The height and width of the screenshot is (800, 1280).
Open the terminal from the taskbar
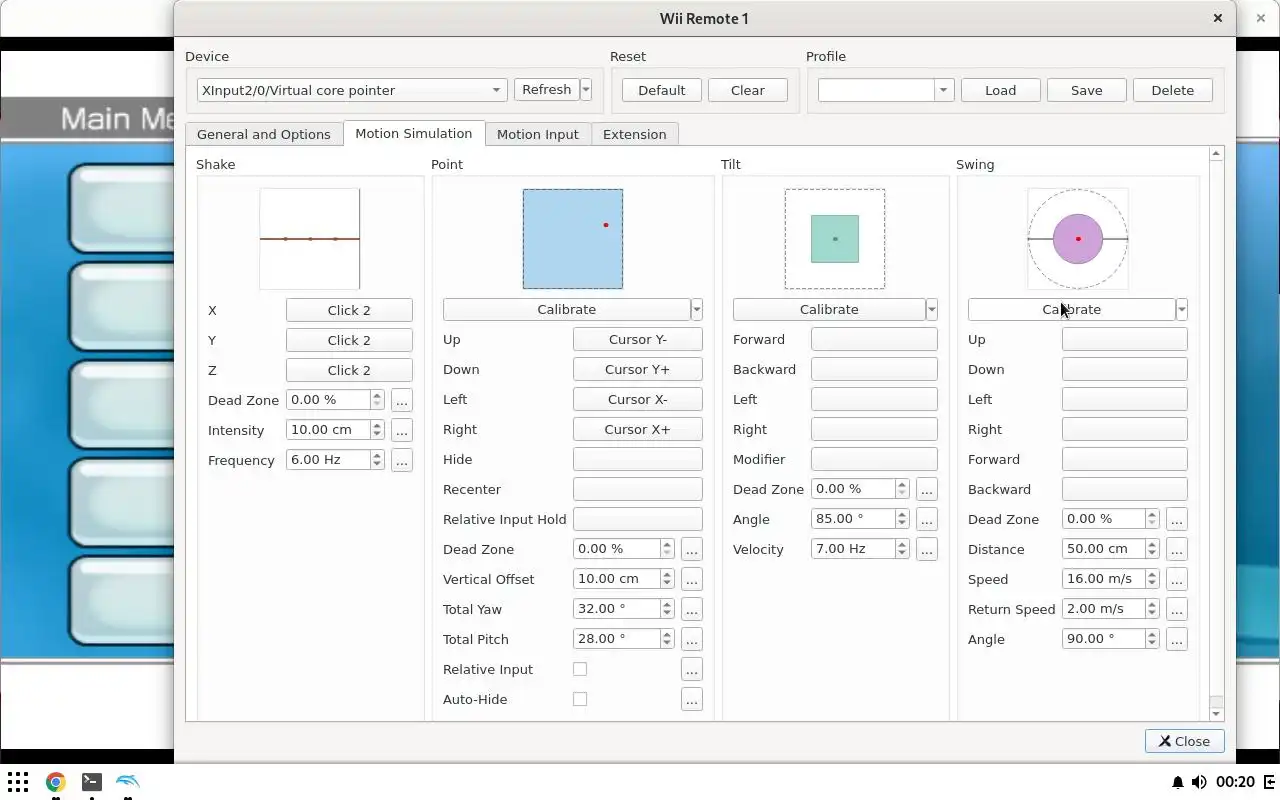click(91, 782)
